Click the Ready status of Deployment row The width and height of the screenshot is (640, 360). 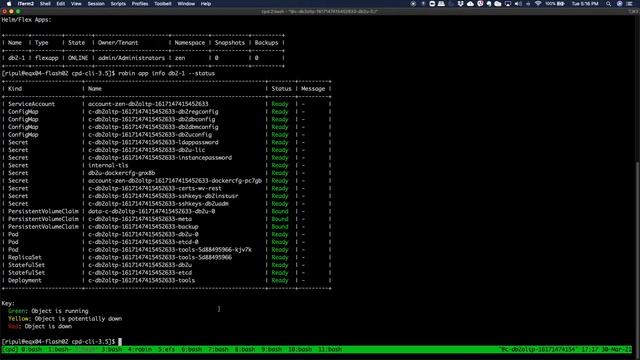pos(280,280)
